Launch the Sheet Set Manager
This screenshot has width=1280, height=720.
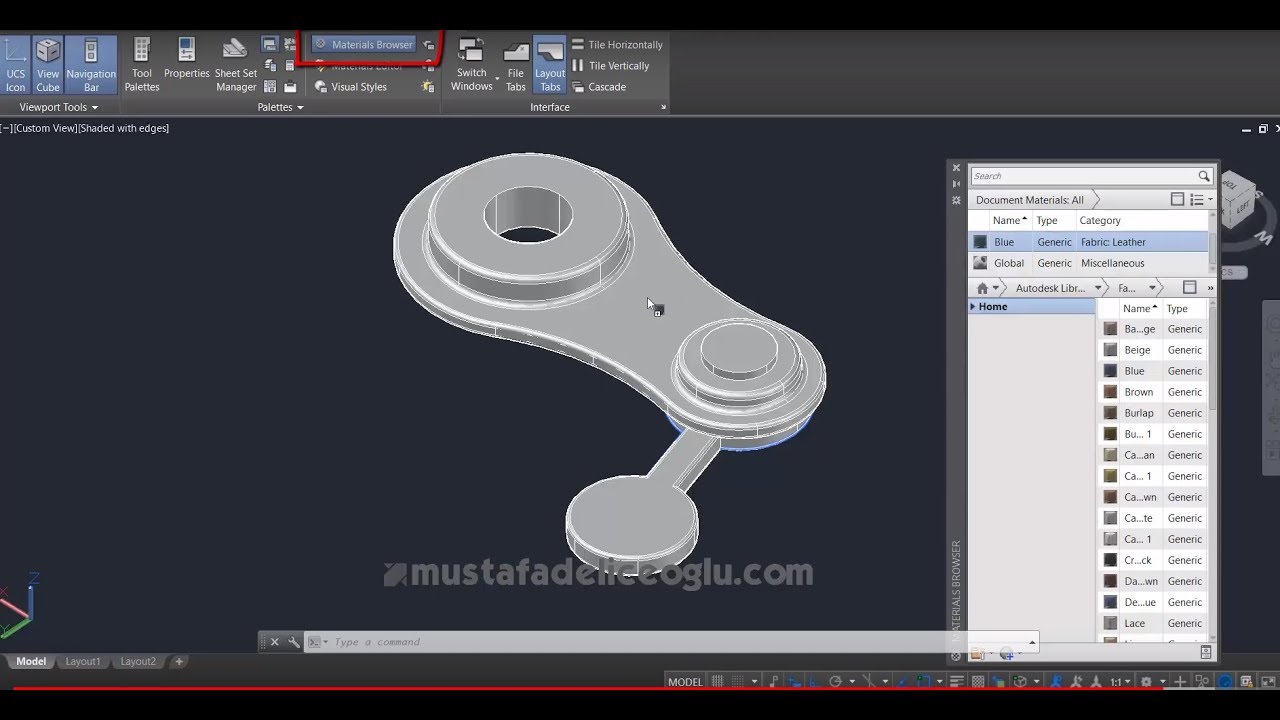235,65
